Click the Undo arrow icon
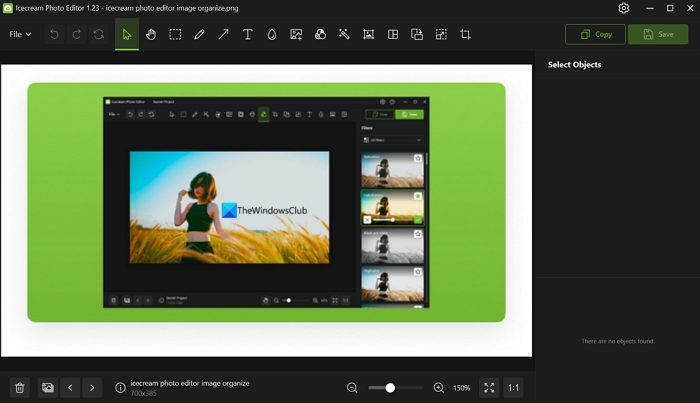This screenshot has height=403, width=700. (x=54, y=34)
